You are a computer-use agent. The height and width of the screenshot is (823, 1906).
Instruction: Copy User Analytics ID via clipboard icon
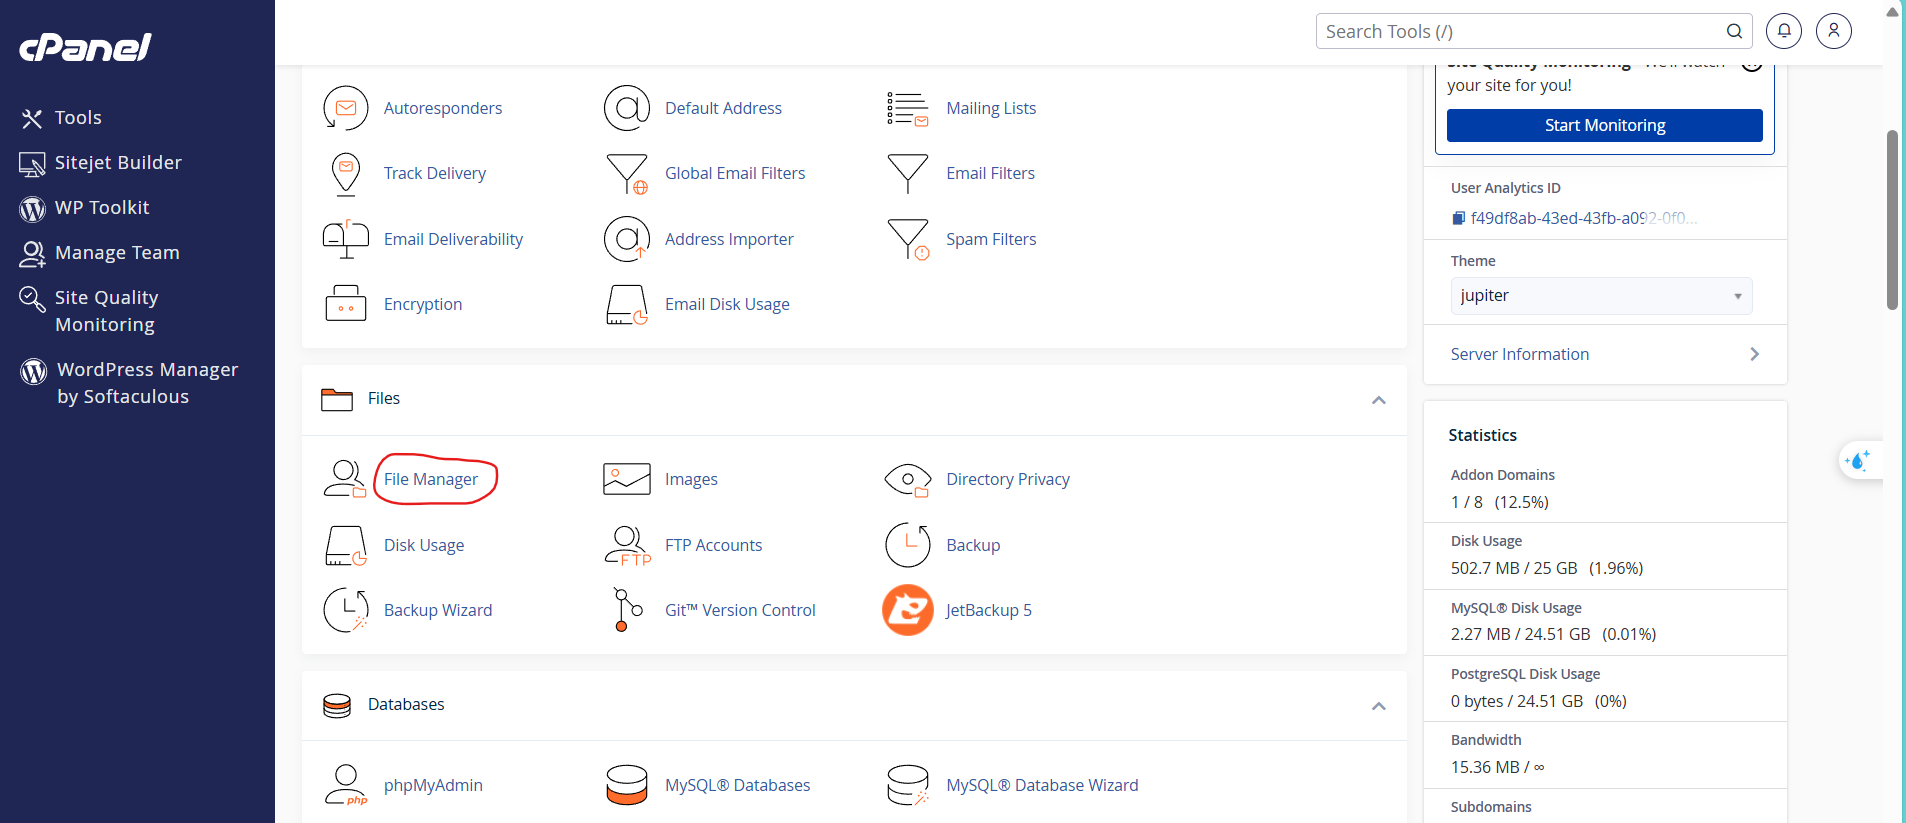[x=1459, y=218]
